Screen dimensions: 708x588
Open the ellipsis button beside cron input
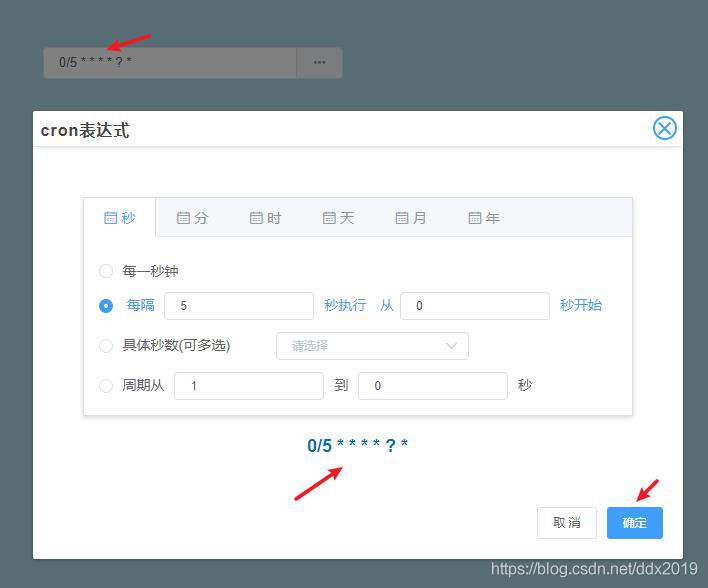pos(319,62)
